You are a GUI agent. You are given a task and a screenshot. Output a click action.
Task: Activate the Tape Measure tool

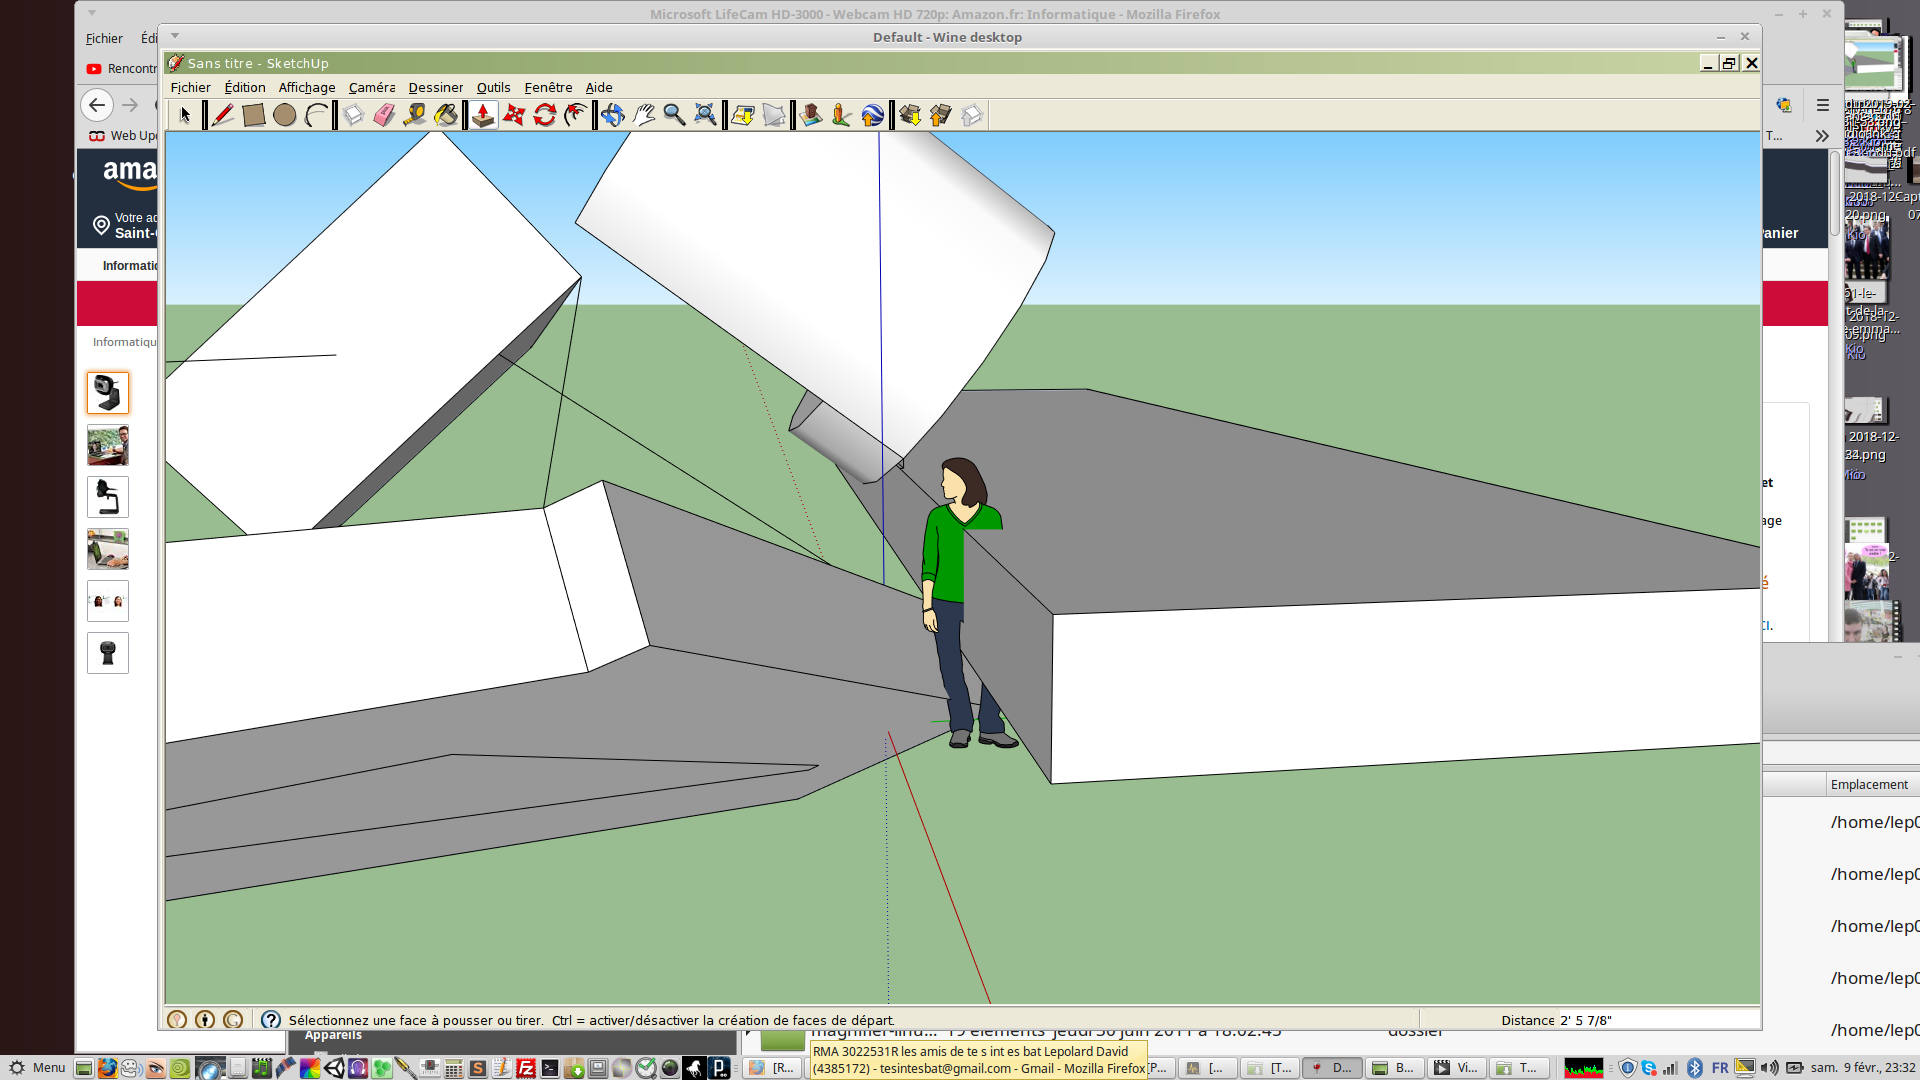click(x=414, y=115)
